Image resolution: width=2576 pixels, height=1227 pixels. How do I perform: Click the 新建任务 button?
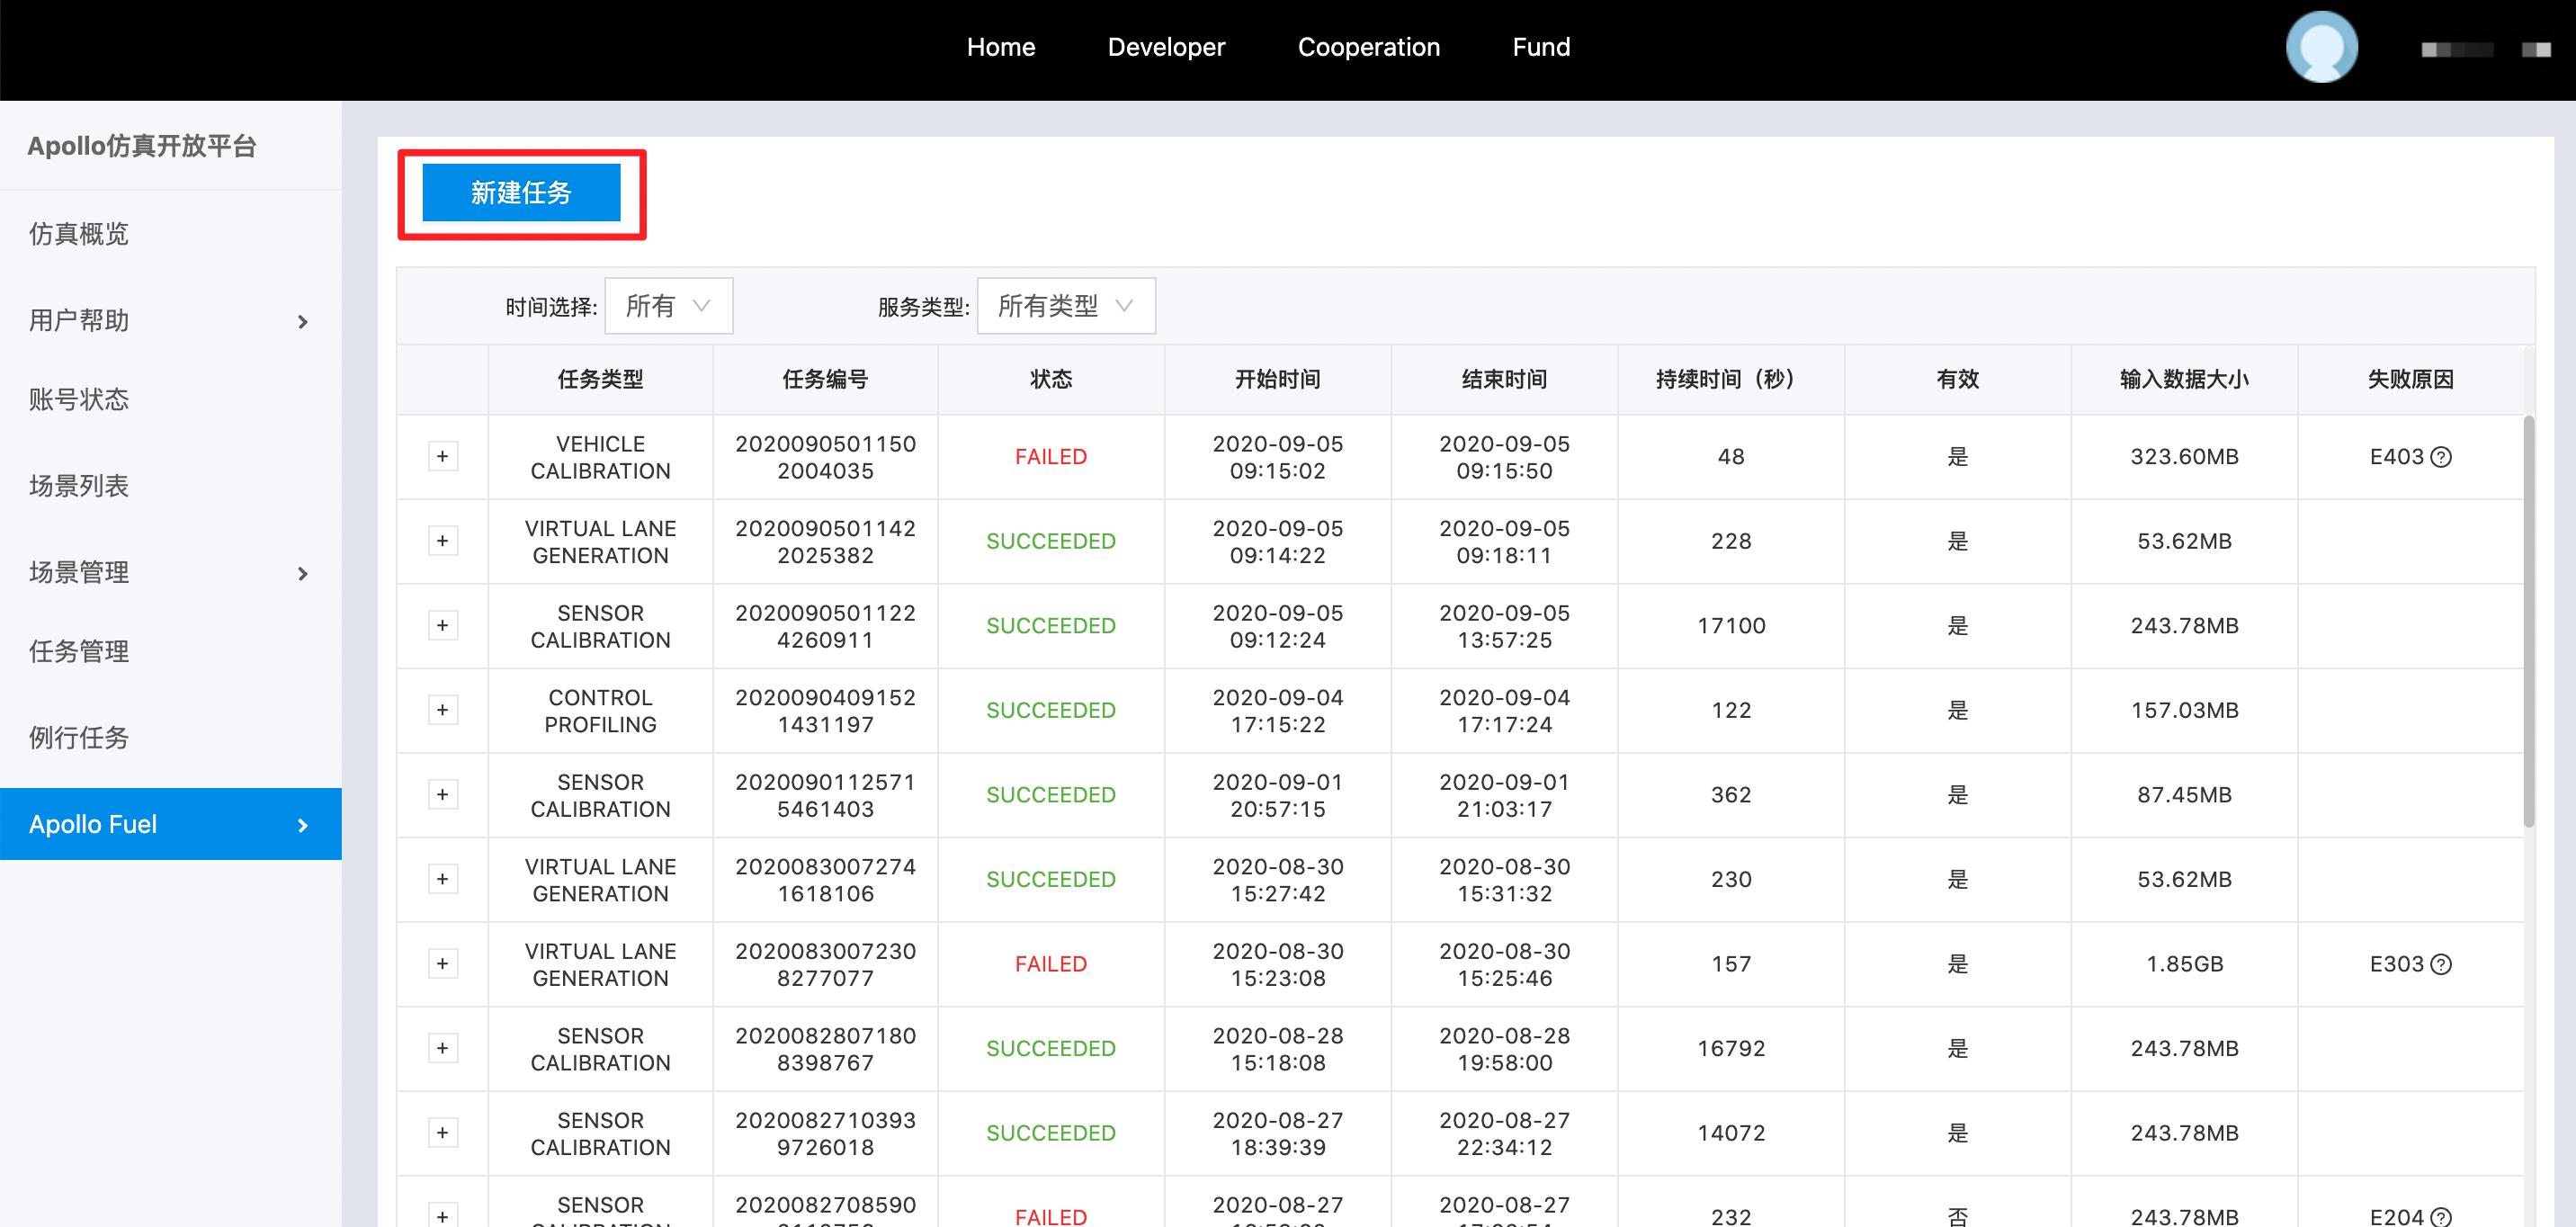pos(521,192)
